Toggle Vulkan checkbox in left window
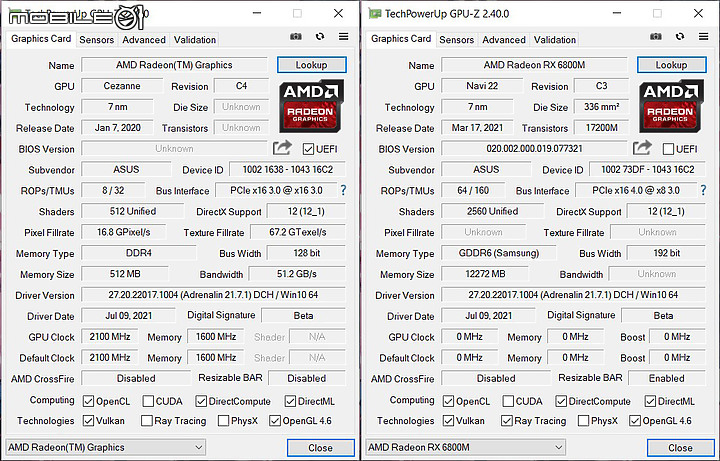Image resolution: width=720 pixels, height=461 pixels. tap(89, 421)
